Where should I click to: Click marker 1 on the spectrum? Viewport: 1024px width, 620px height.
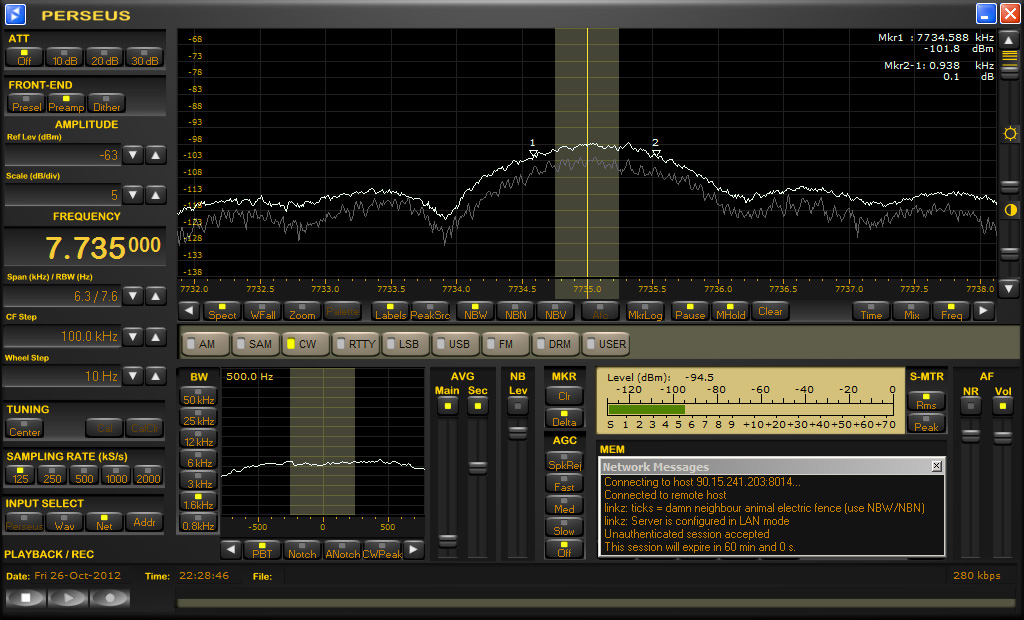(534, 152)
